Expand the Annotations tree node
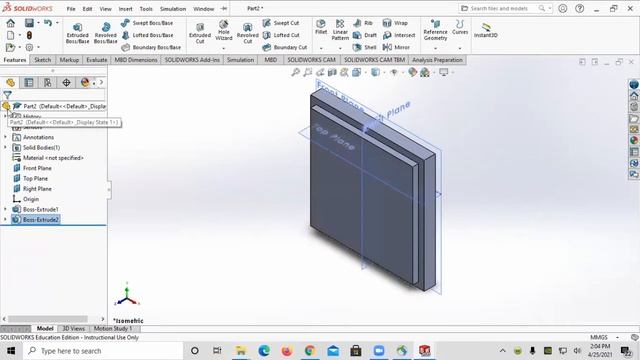 click(5, 137)
